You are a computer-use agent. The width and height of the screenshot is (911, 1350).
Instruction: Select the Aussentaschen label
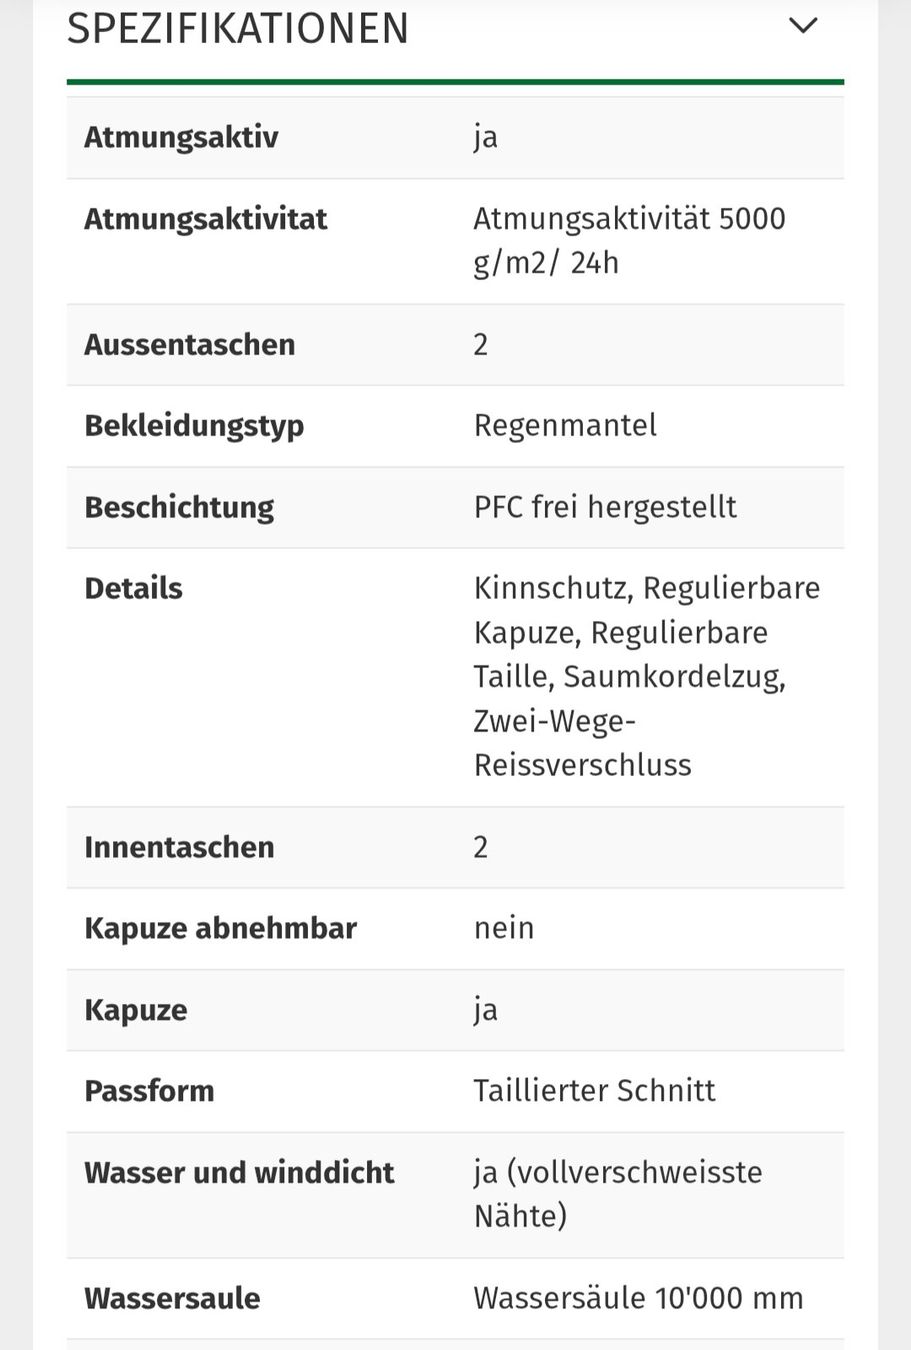click(x=190, y=344)
